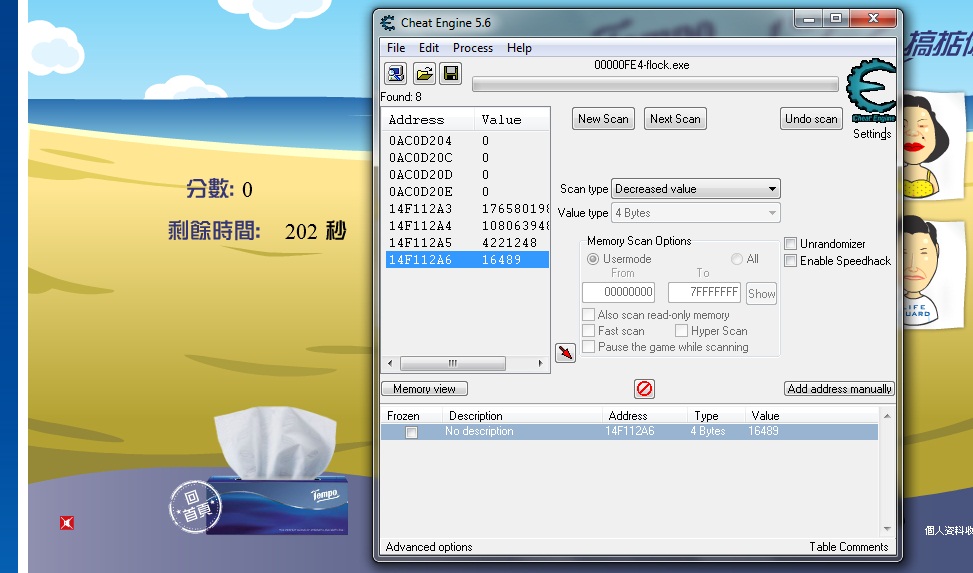Click the From address field 00000000
The height and width of the screenshot is (573, 973).
pyautogui.click(x=619, y=292)
